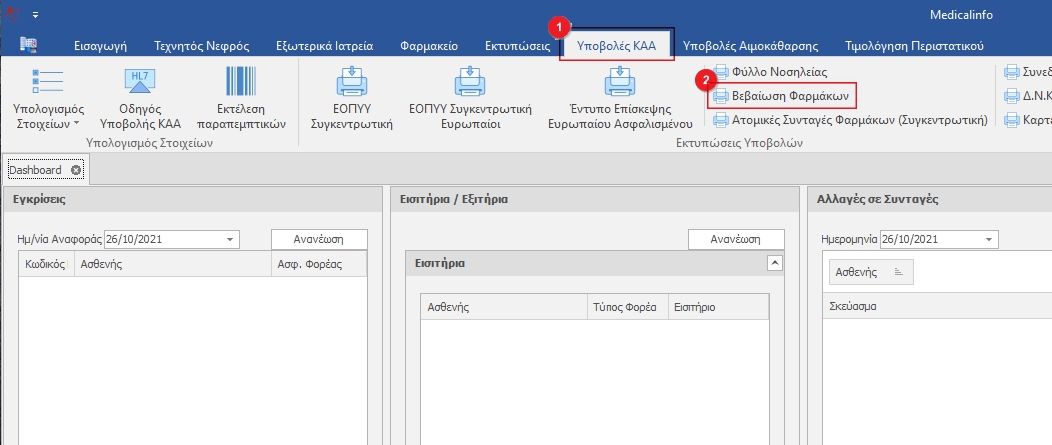The height and width of the screenshot is (445, 1052).
Task: Switch to the Φαρμακείο ribbon tab
Action: 428,45
